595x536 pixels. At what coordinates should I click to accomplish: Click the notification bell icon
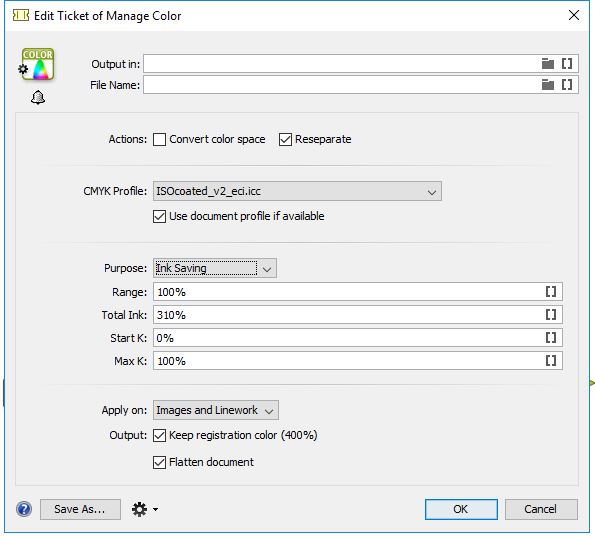click(38, 98)
